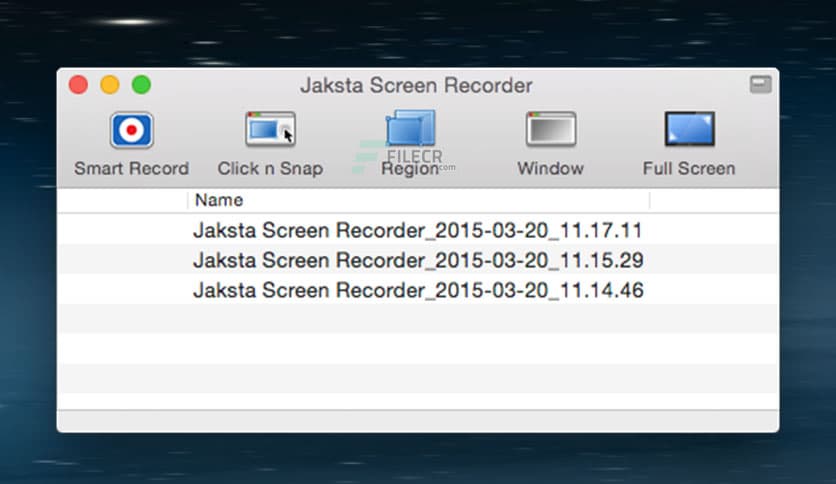Maximize the window with green button
The height and width of the screenshot is (484, 836).
tap(141, 85)
